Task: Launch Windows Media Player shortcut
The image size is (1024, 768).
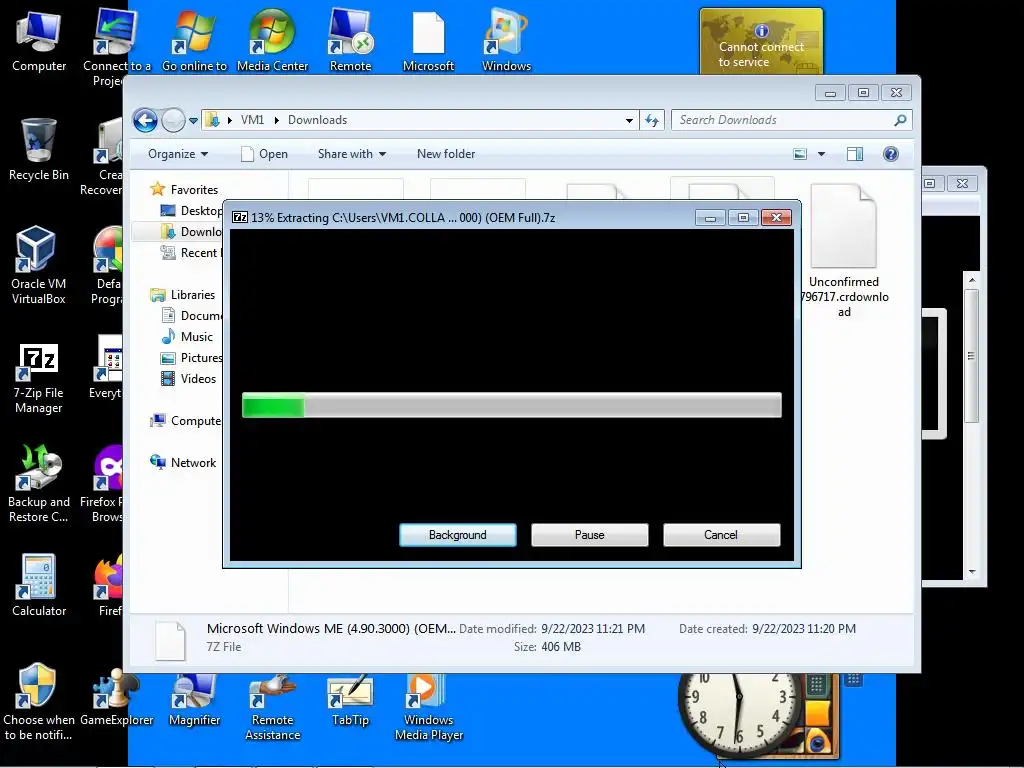Action: click(x=428, y=708)
